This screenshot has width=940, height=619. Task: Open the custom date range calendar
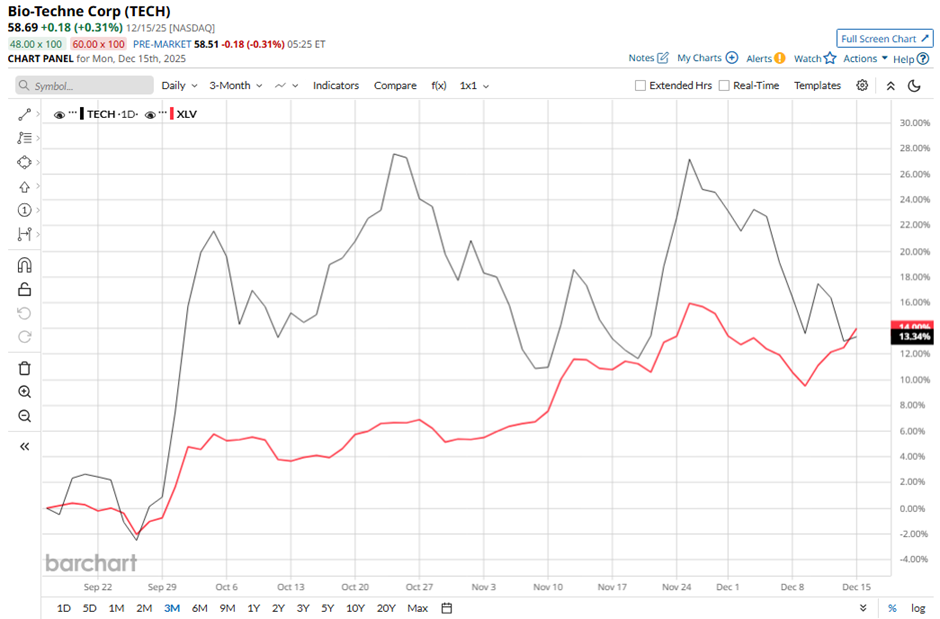[447, 608]
